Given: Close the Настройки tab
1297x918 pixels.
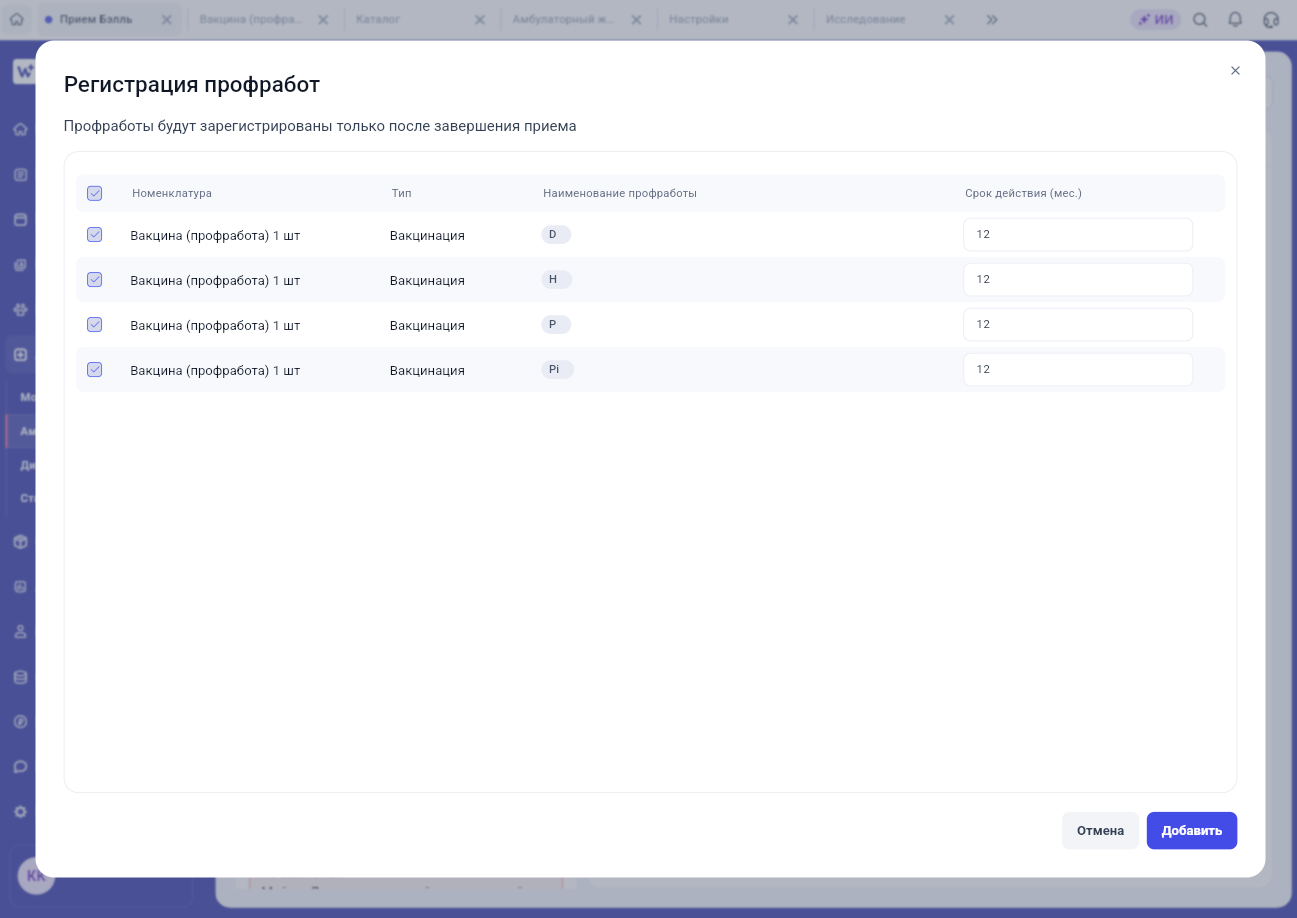Looking at the screenshot, I should [793, 19].
